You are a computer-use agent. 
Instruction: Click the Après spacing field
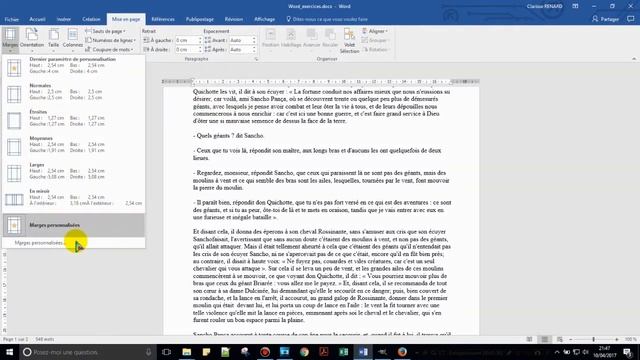point(240,49)
